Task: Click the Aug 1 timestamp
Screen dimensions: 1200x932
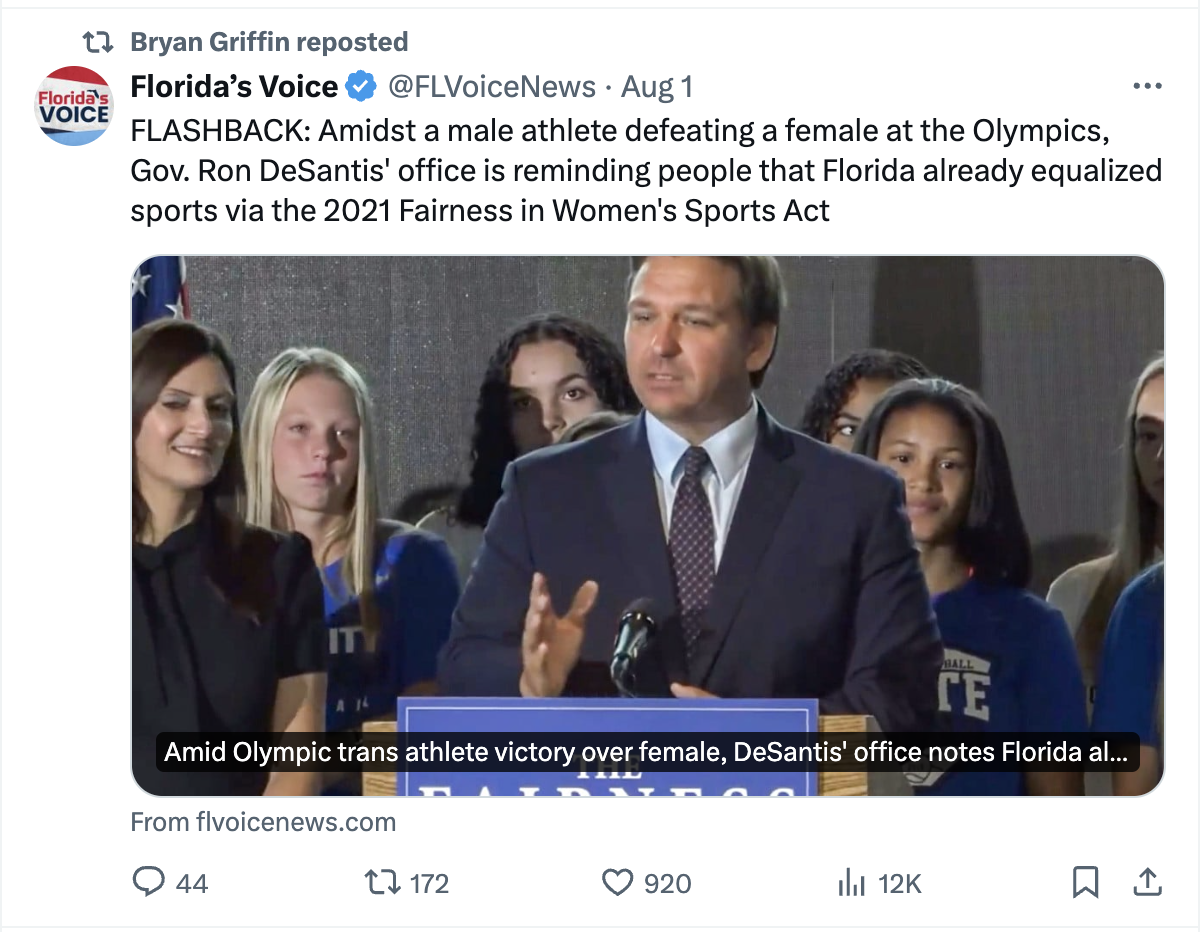Action: (x=657, y=87)
